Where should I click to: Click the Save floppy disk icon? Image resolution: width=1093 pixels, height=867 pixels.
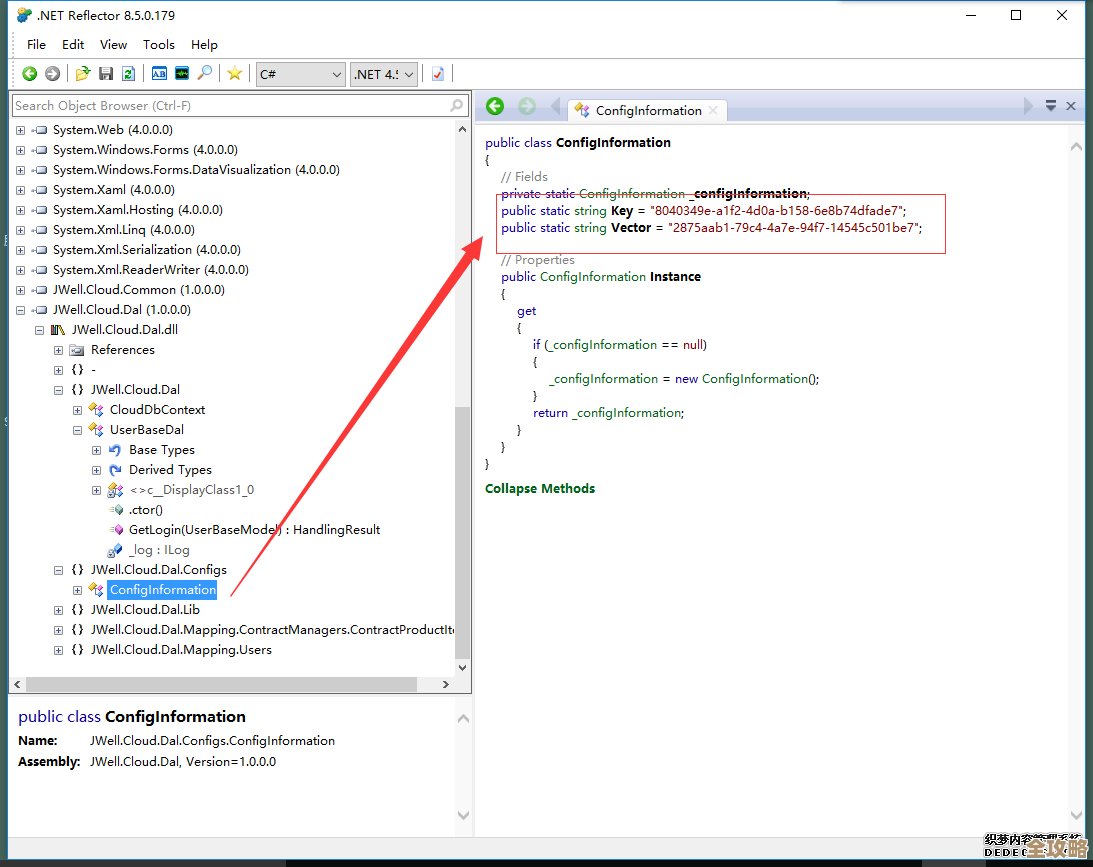[x=106, y=73]
